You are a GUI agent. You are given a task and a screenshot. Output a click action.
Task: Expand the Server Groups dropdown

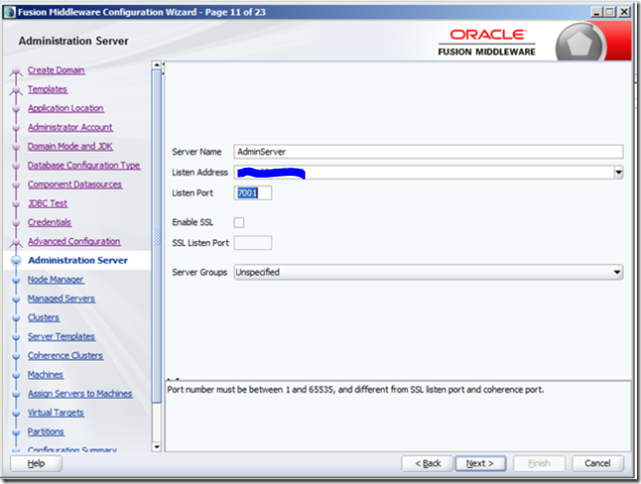[x=428, y=272]
